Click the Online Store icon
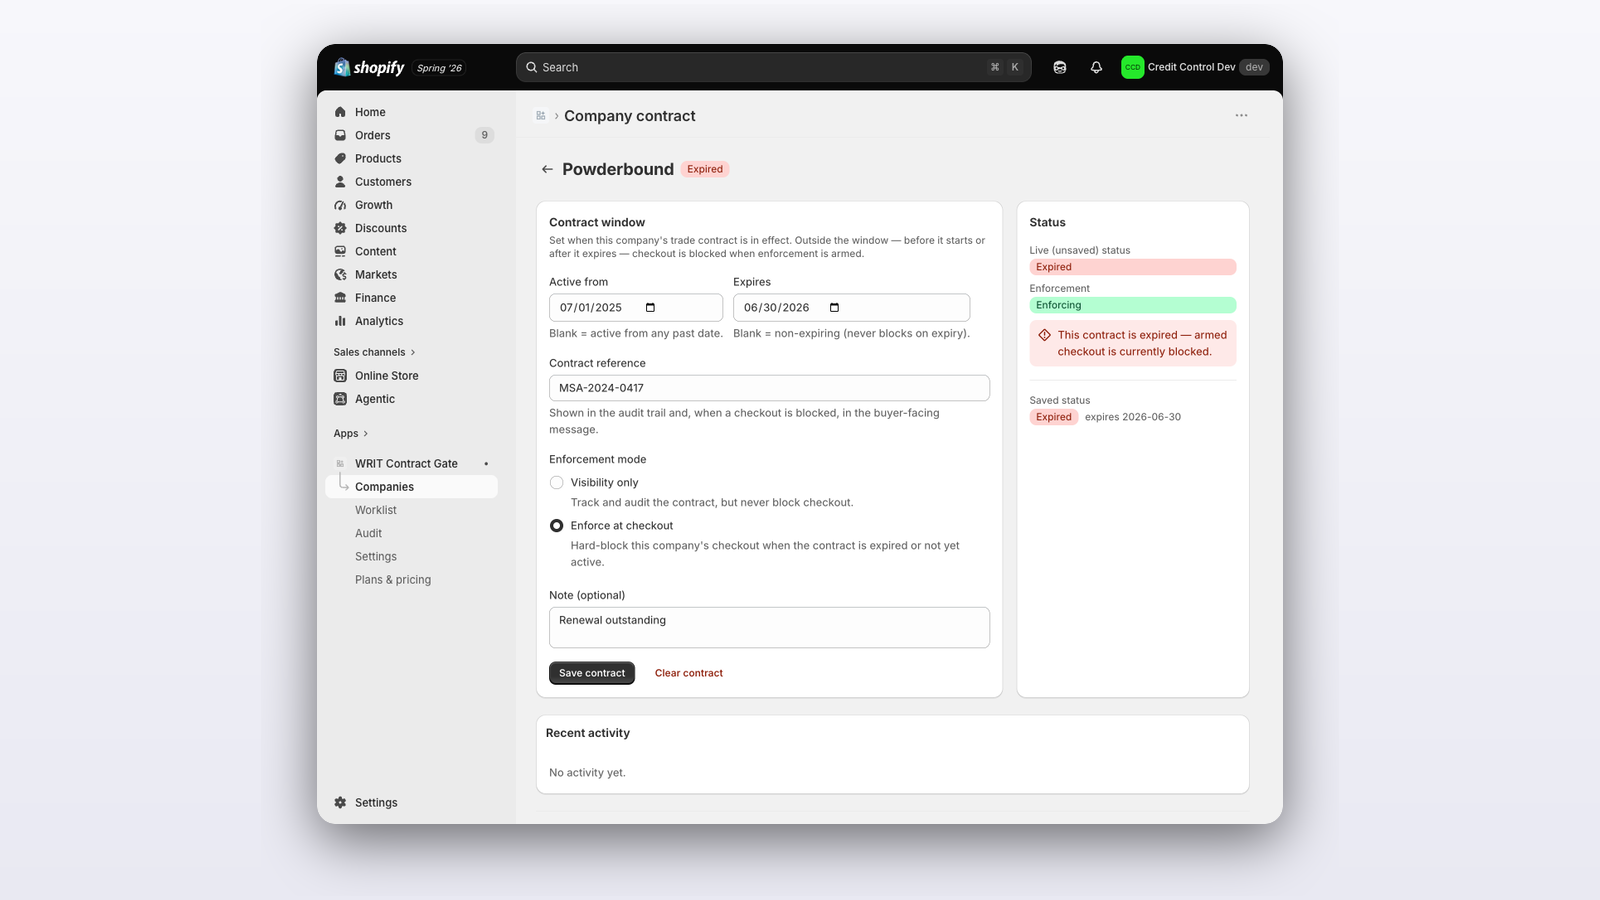1600x900 pixels. click(340, 376)
